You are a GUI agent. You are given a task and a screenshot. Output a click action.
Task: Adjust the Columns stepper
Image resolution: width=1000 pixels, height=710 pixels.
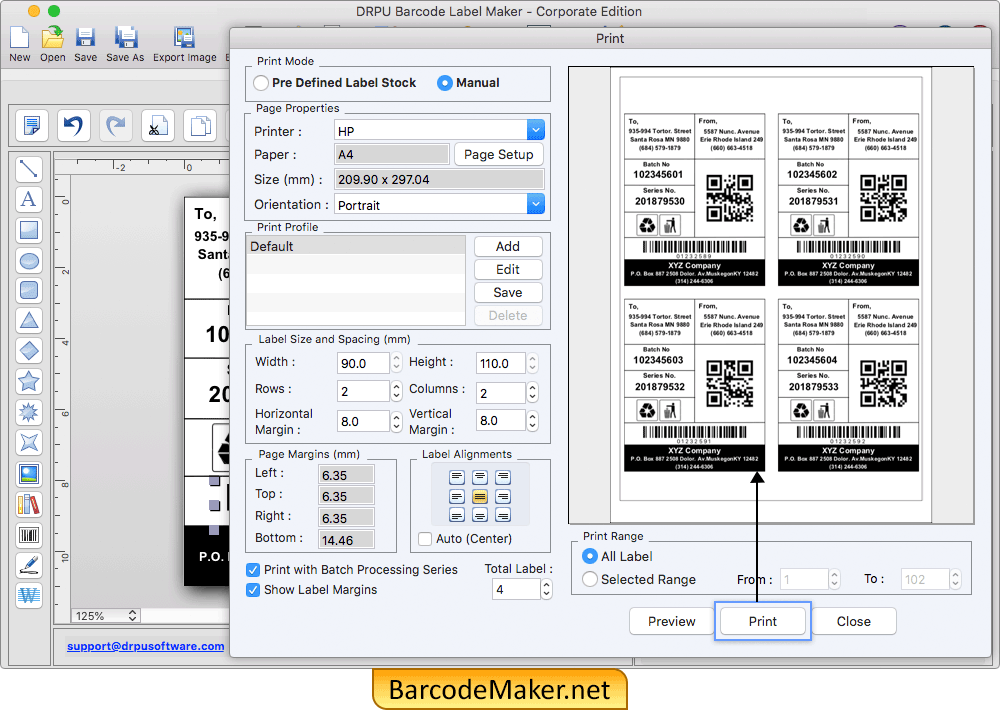533,392
